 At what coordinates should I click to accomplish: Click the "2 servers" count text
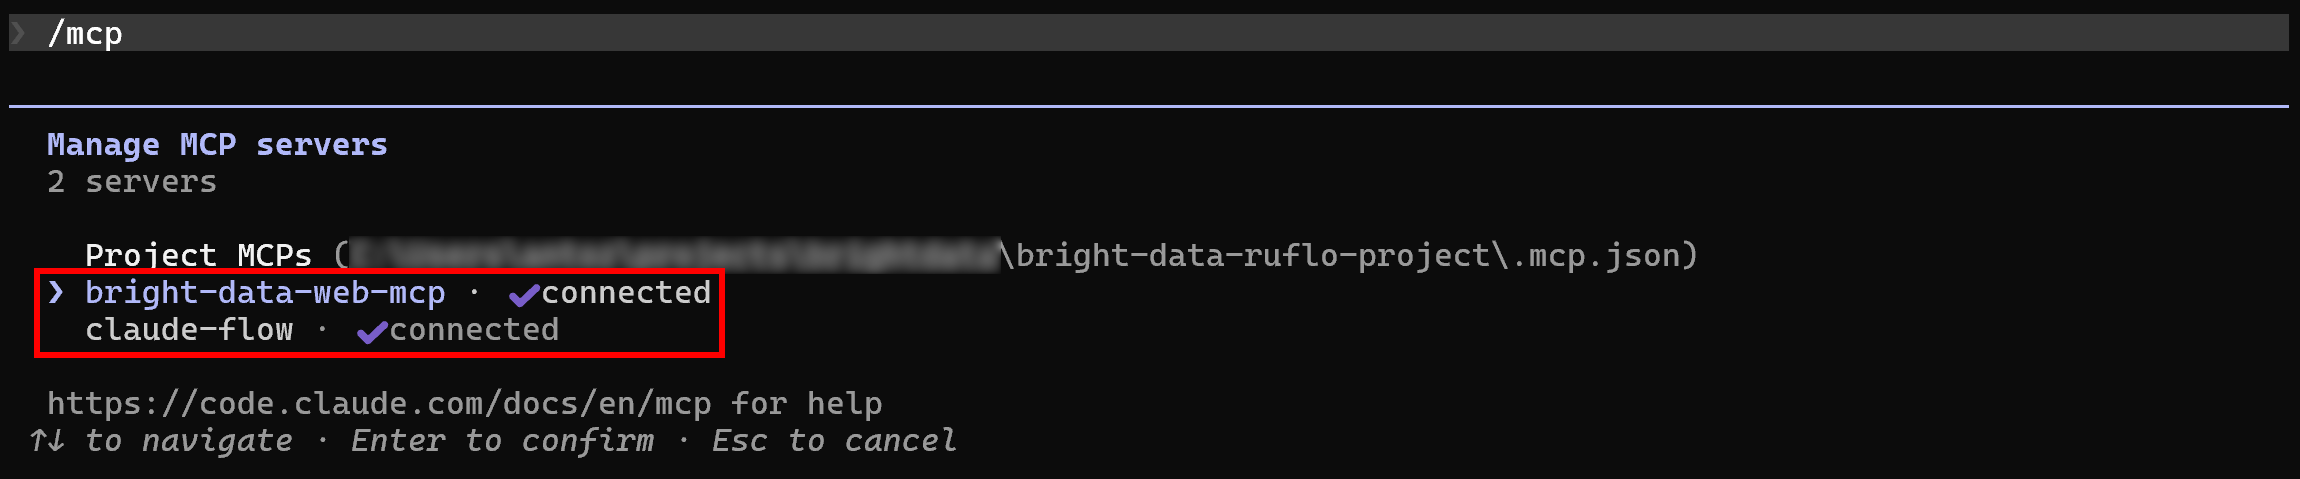132,182
